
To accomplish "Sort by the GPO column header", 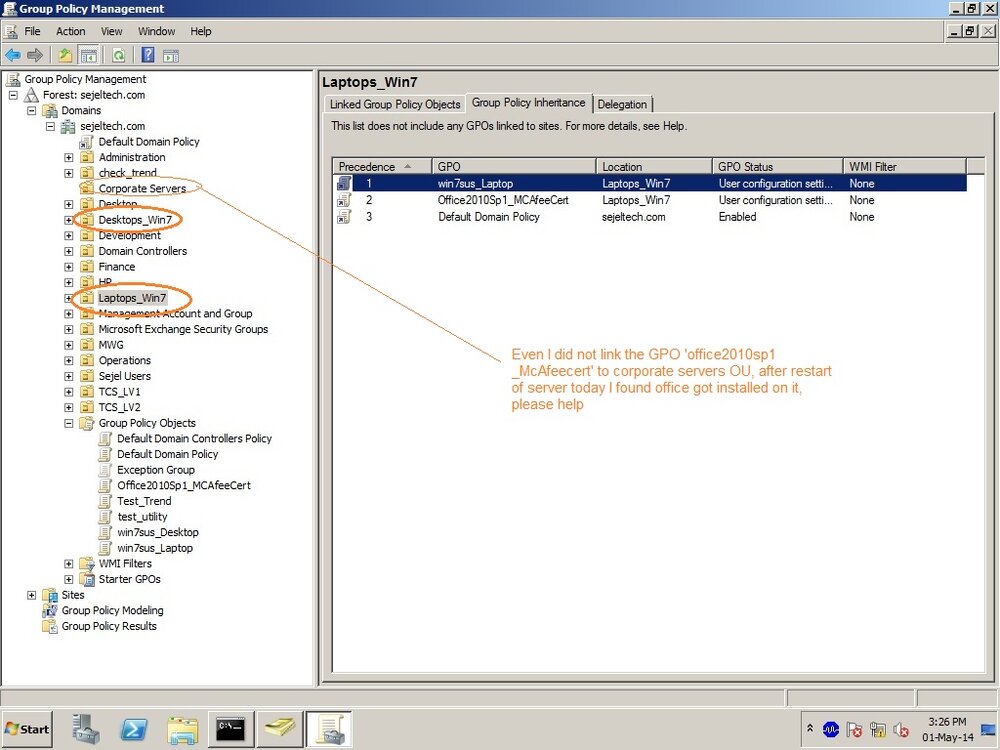I will (x=514, y=166).
